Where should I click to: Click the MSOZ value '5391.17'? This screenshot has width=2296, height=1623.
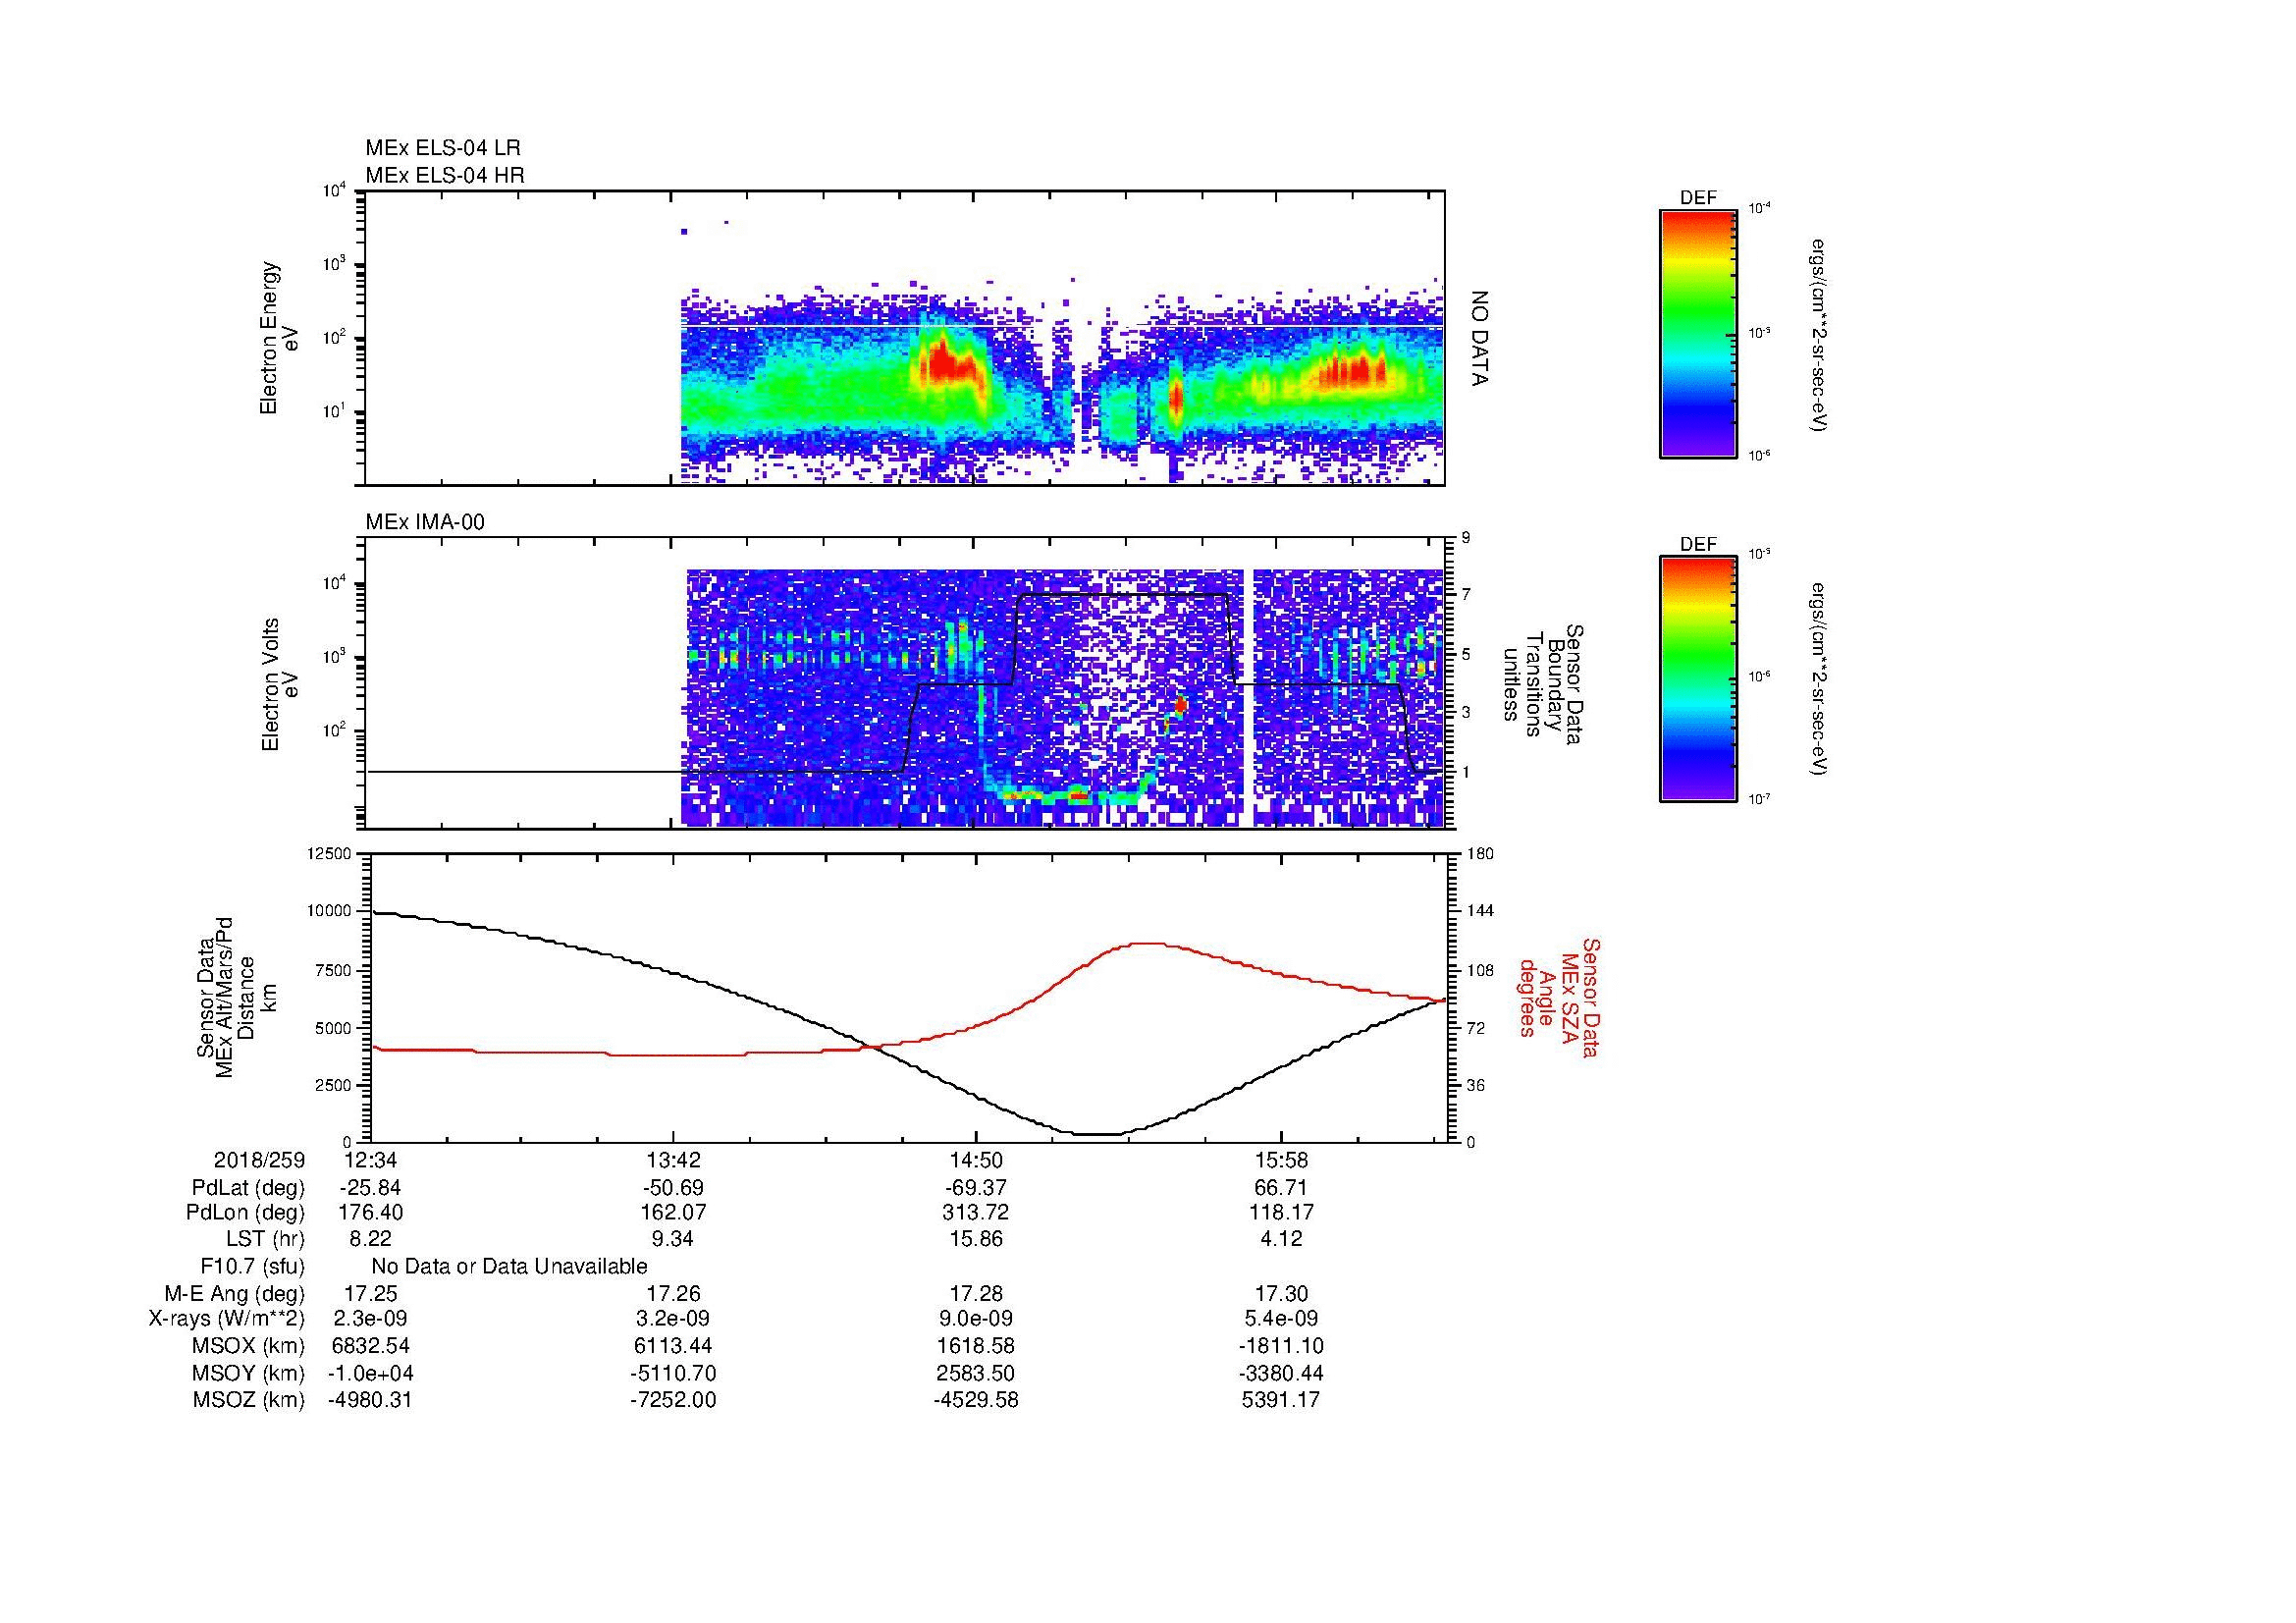click(1281, 1400)
